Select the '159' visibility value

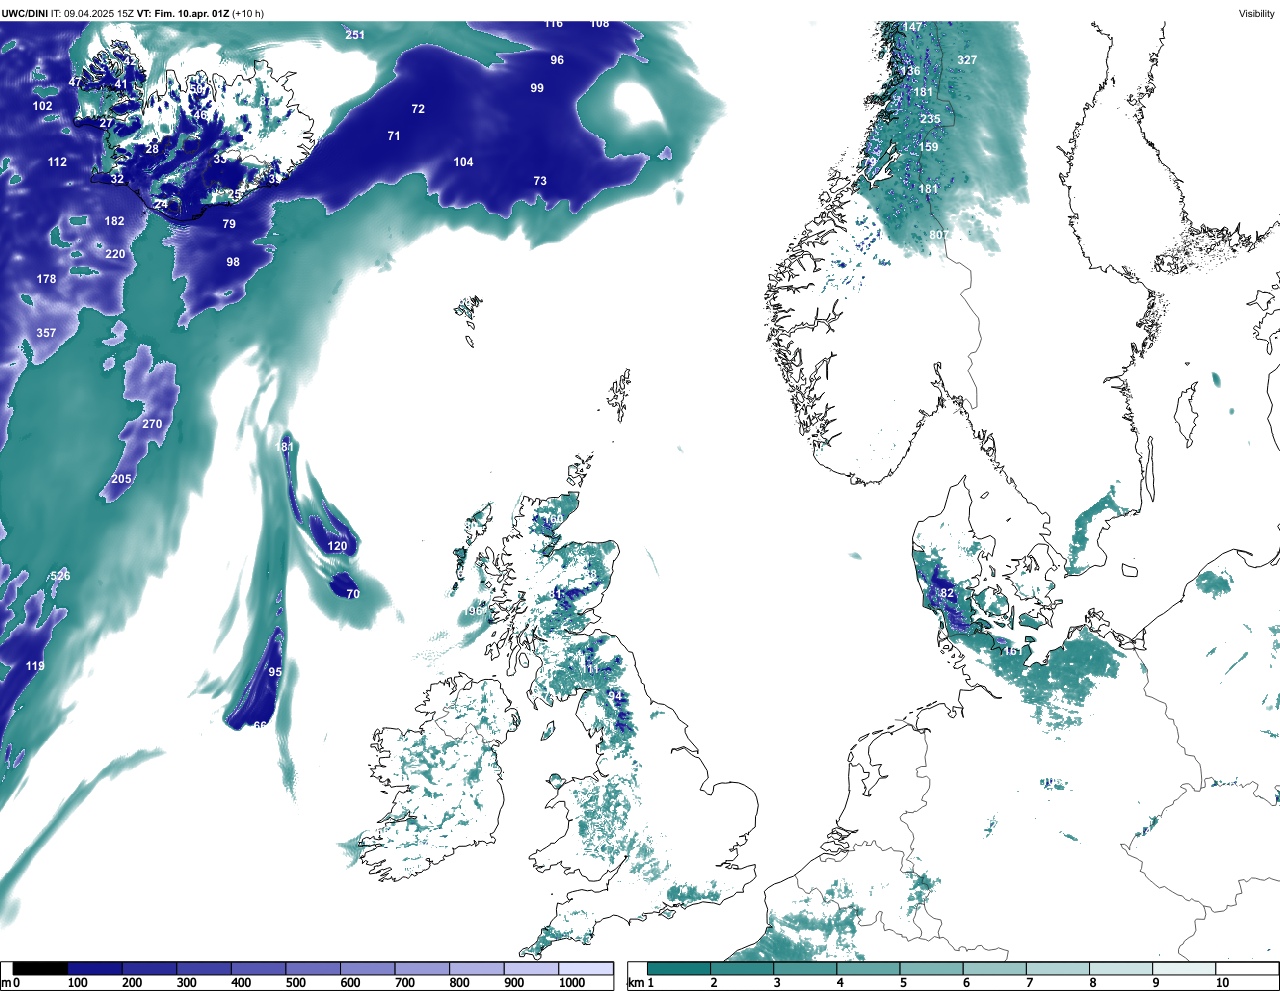tap(928, 147)
